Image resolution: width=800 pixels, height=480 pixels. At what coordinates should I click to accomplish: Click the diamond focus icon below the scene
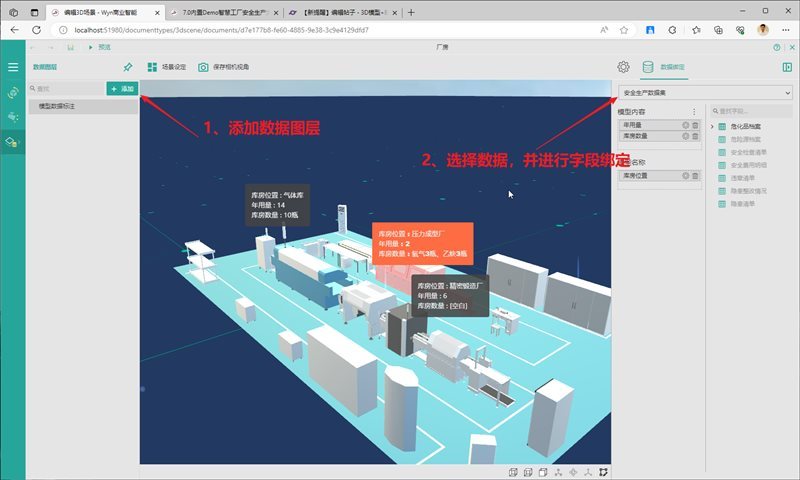[x=573, y=472]
